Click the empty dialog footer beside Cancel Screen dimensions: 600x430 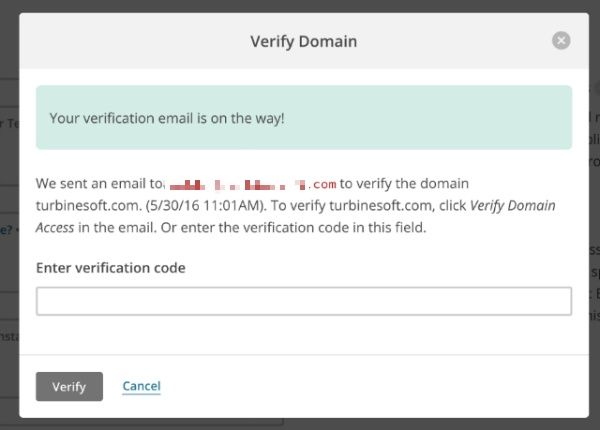(x=375, y=386)
